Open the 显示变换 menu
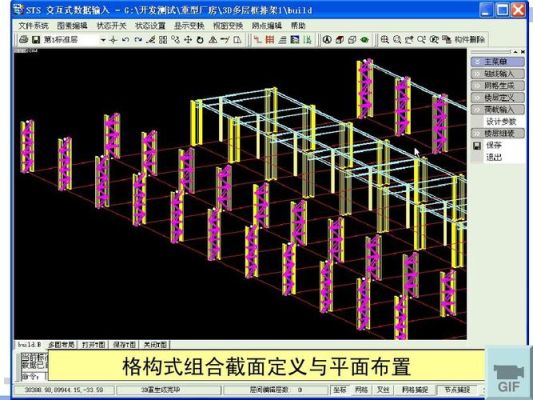Viewport: 533px width, 400px height. click(x=189, y=25)
